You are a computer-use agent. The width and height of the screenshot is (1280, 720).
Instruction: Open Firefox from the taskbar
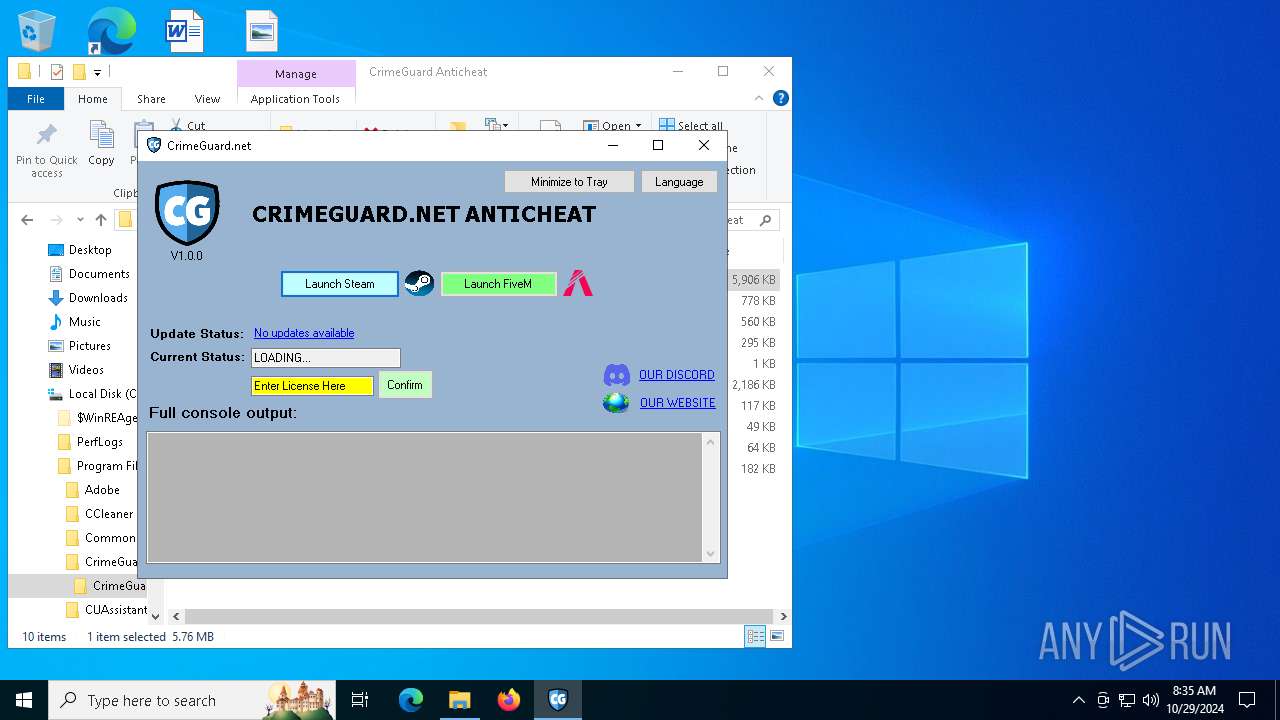pyautogui.click(x=509, y=700)
